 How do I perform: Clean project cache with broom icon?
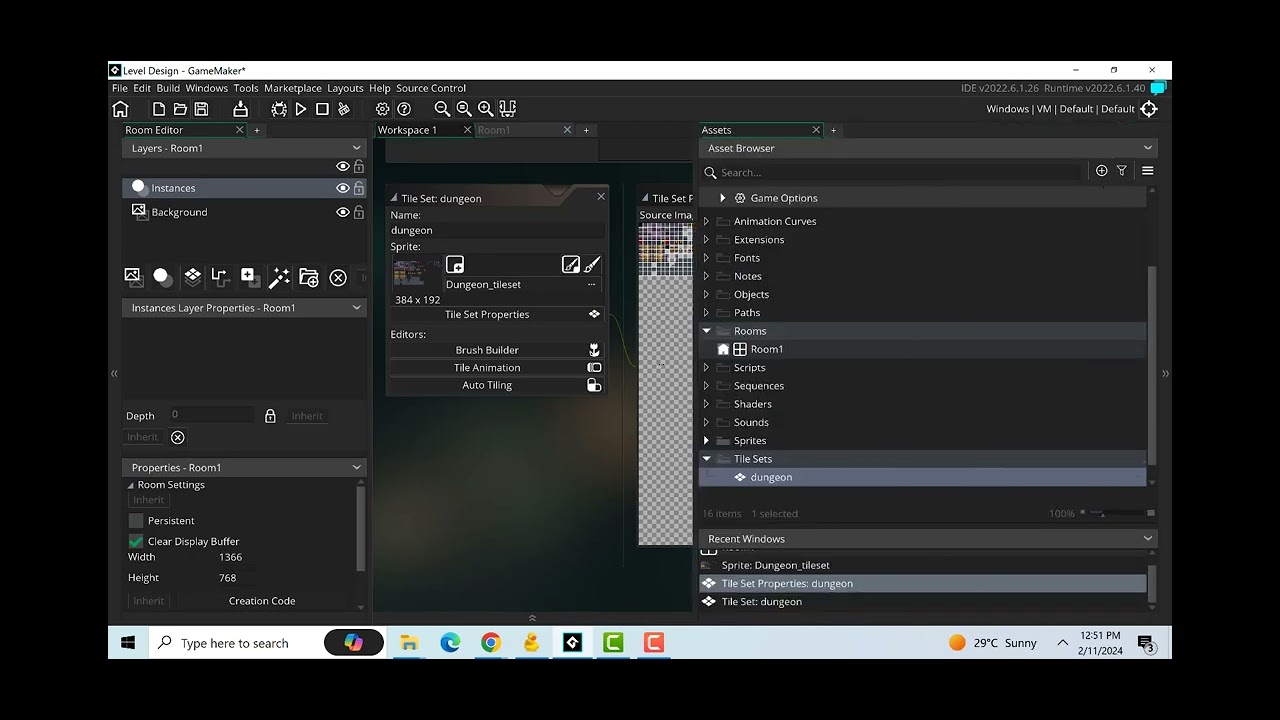click(x=344, y=109)
